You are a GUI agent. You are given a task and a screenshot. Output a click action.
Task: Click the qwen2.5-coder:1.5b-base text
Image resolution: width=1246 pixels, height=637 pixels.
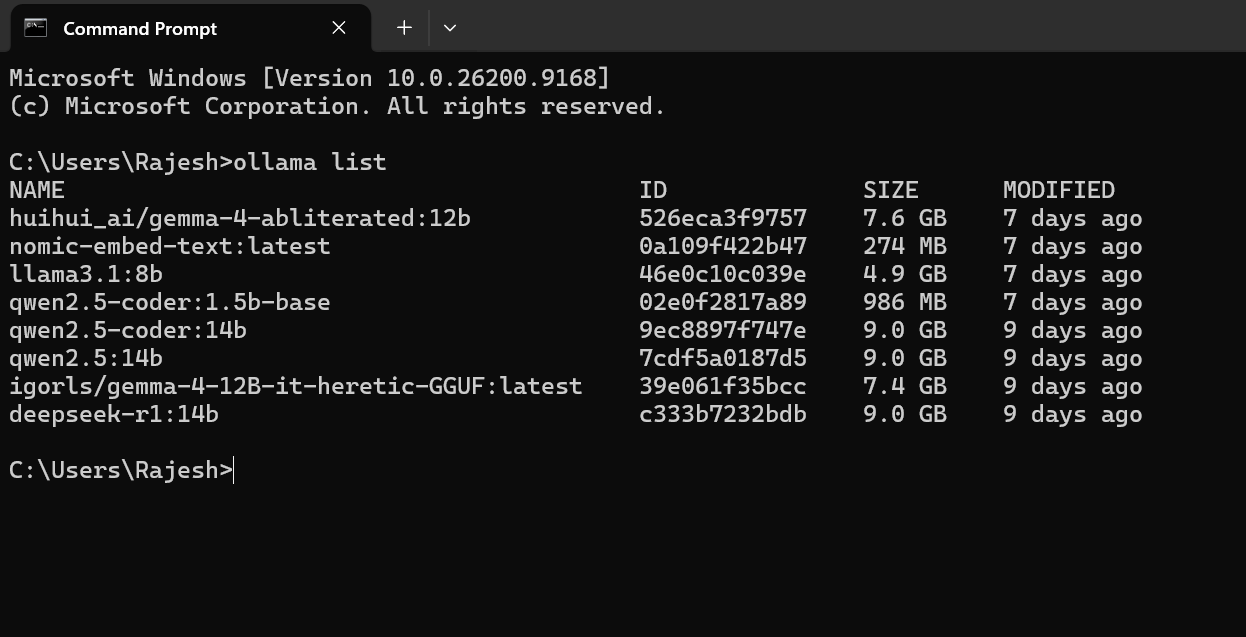point(170,302)
